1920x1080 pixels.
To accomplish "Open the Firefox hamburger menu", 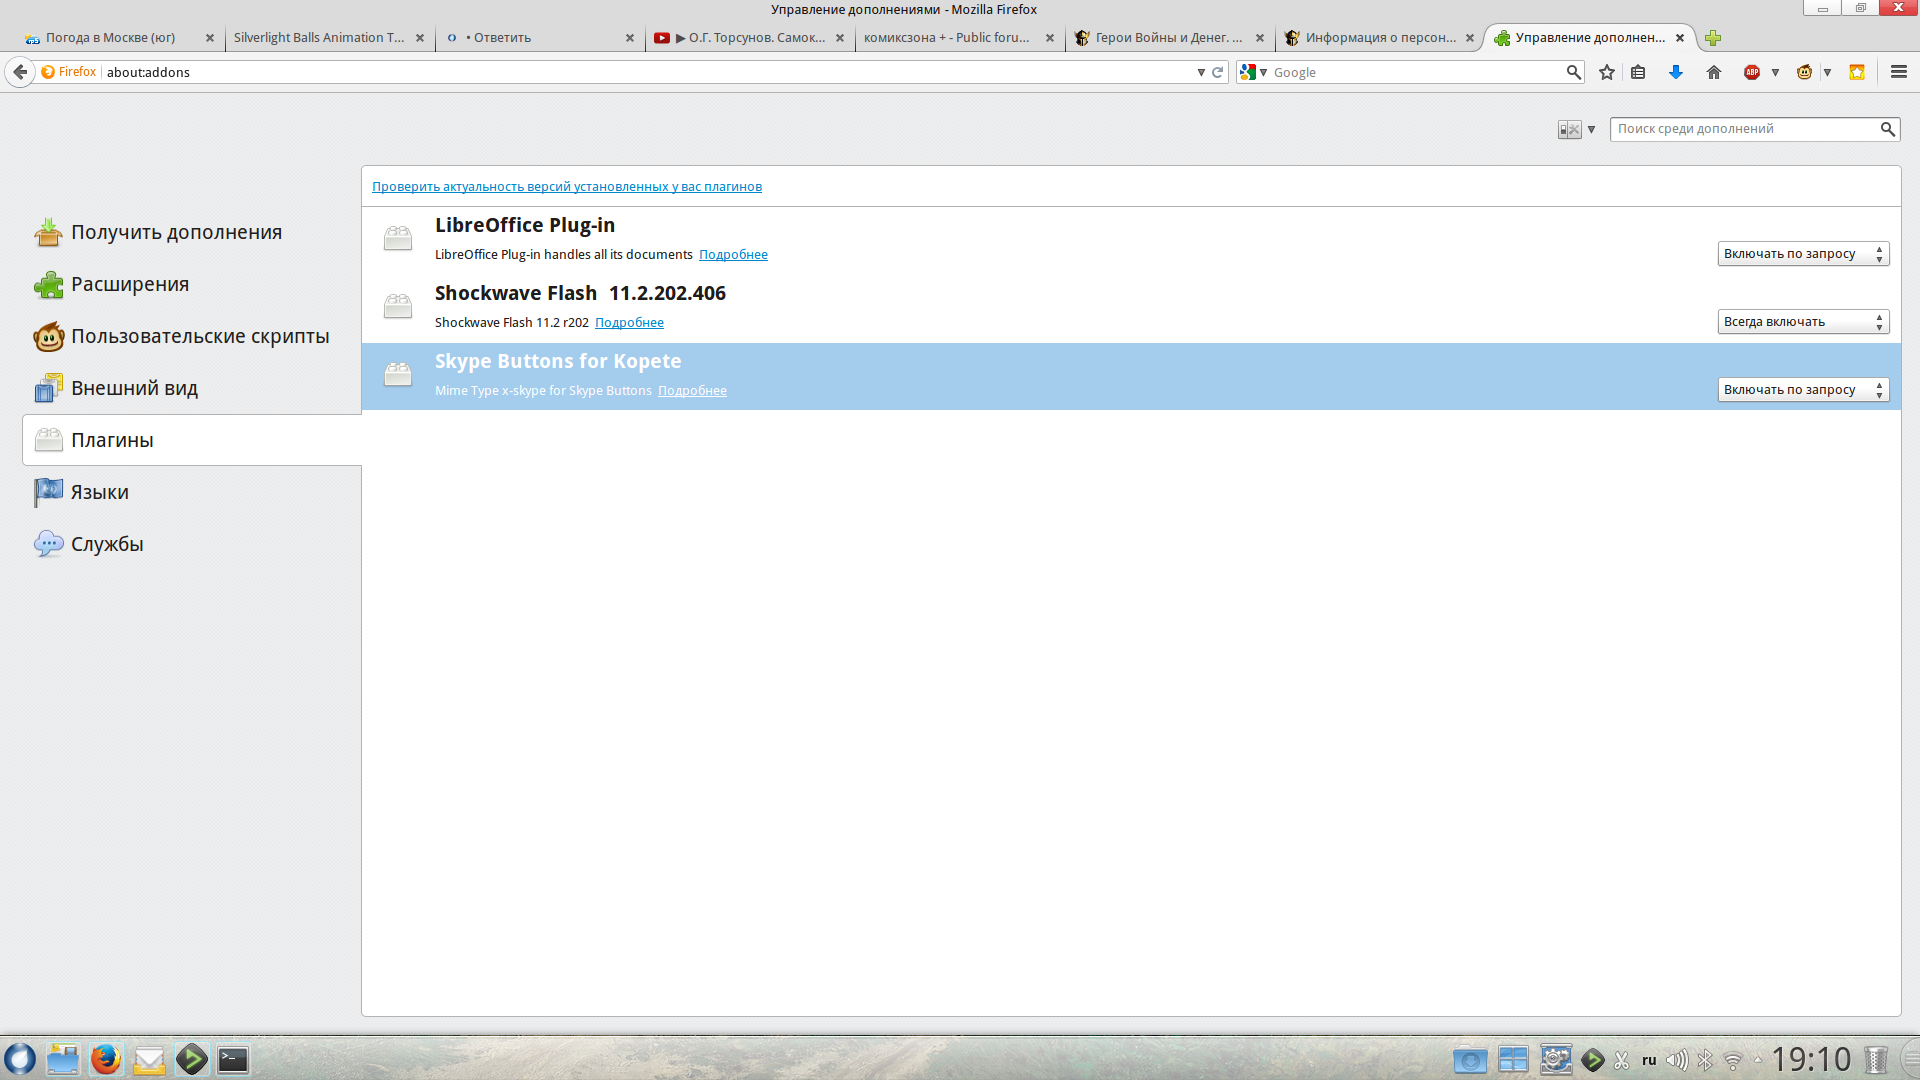I will [1899, 72].
